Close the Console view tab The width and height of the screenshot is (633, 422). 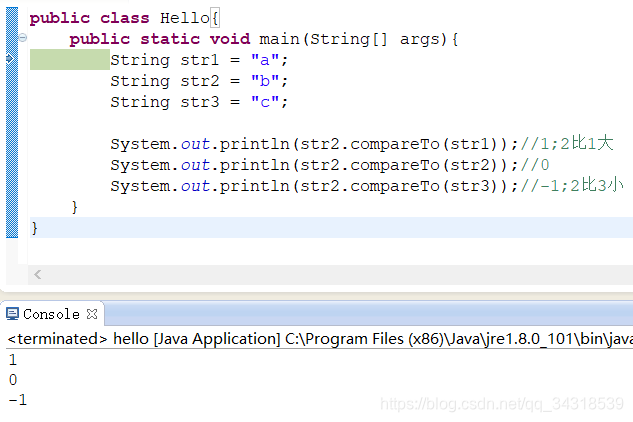pyautogui.click(x=92, y=314)
